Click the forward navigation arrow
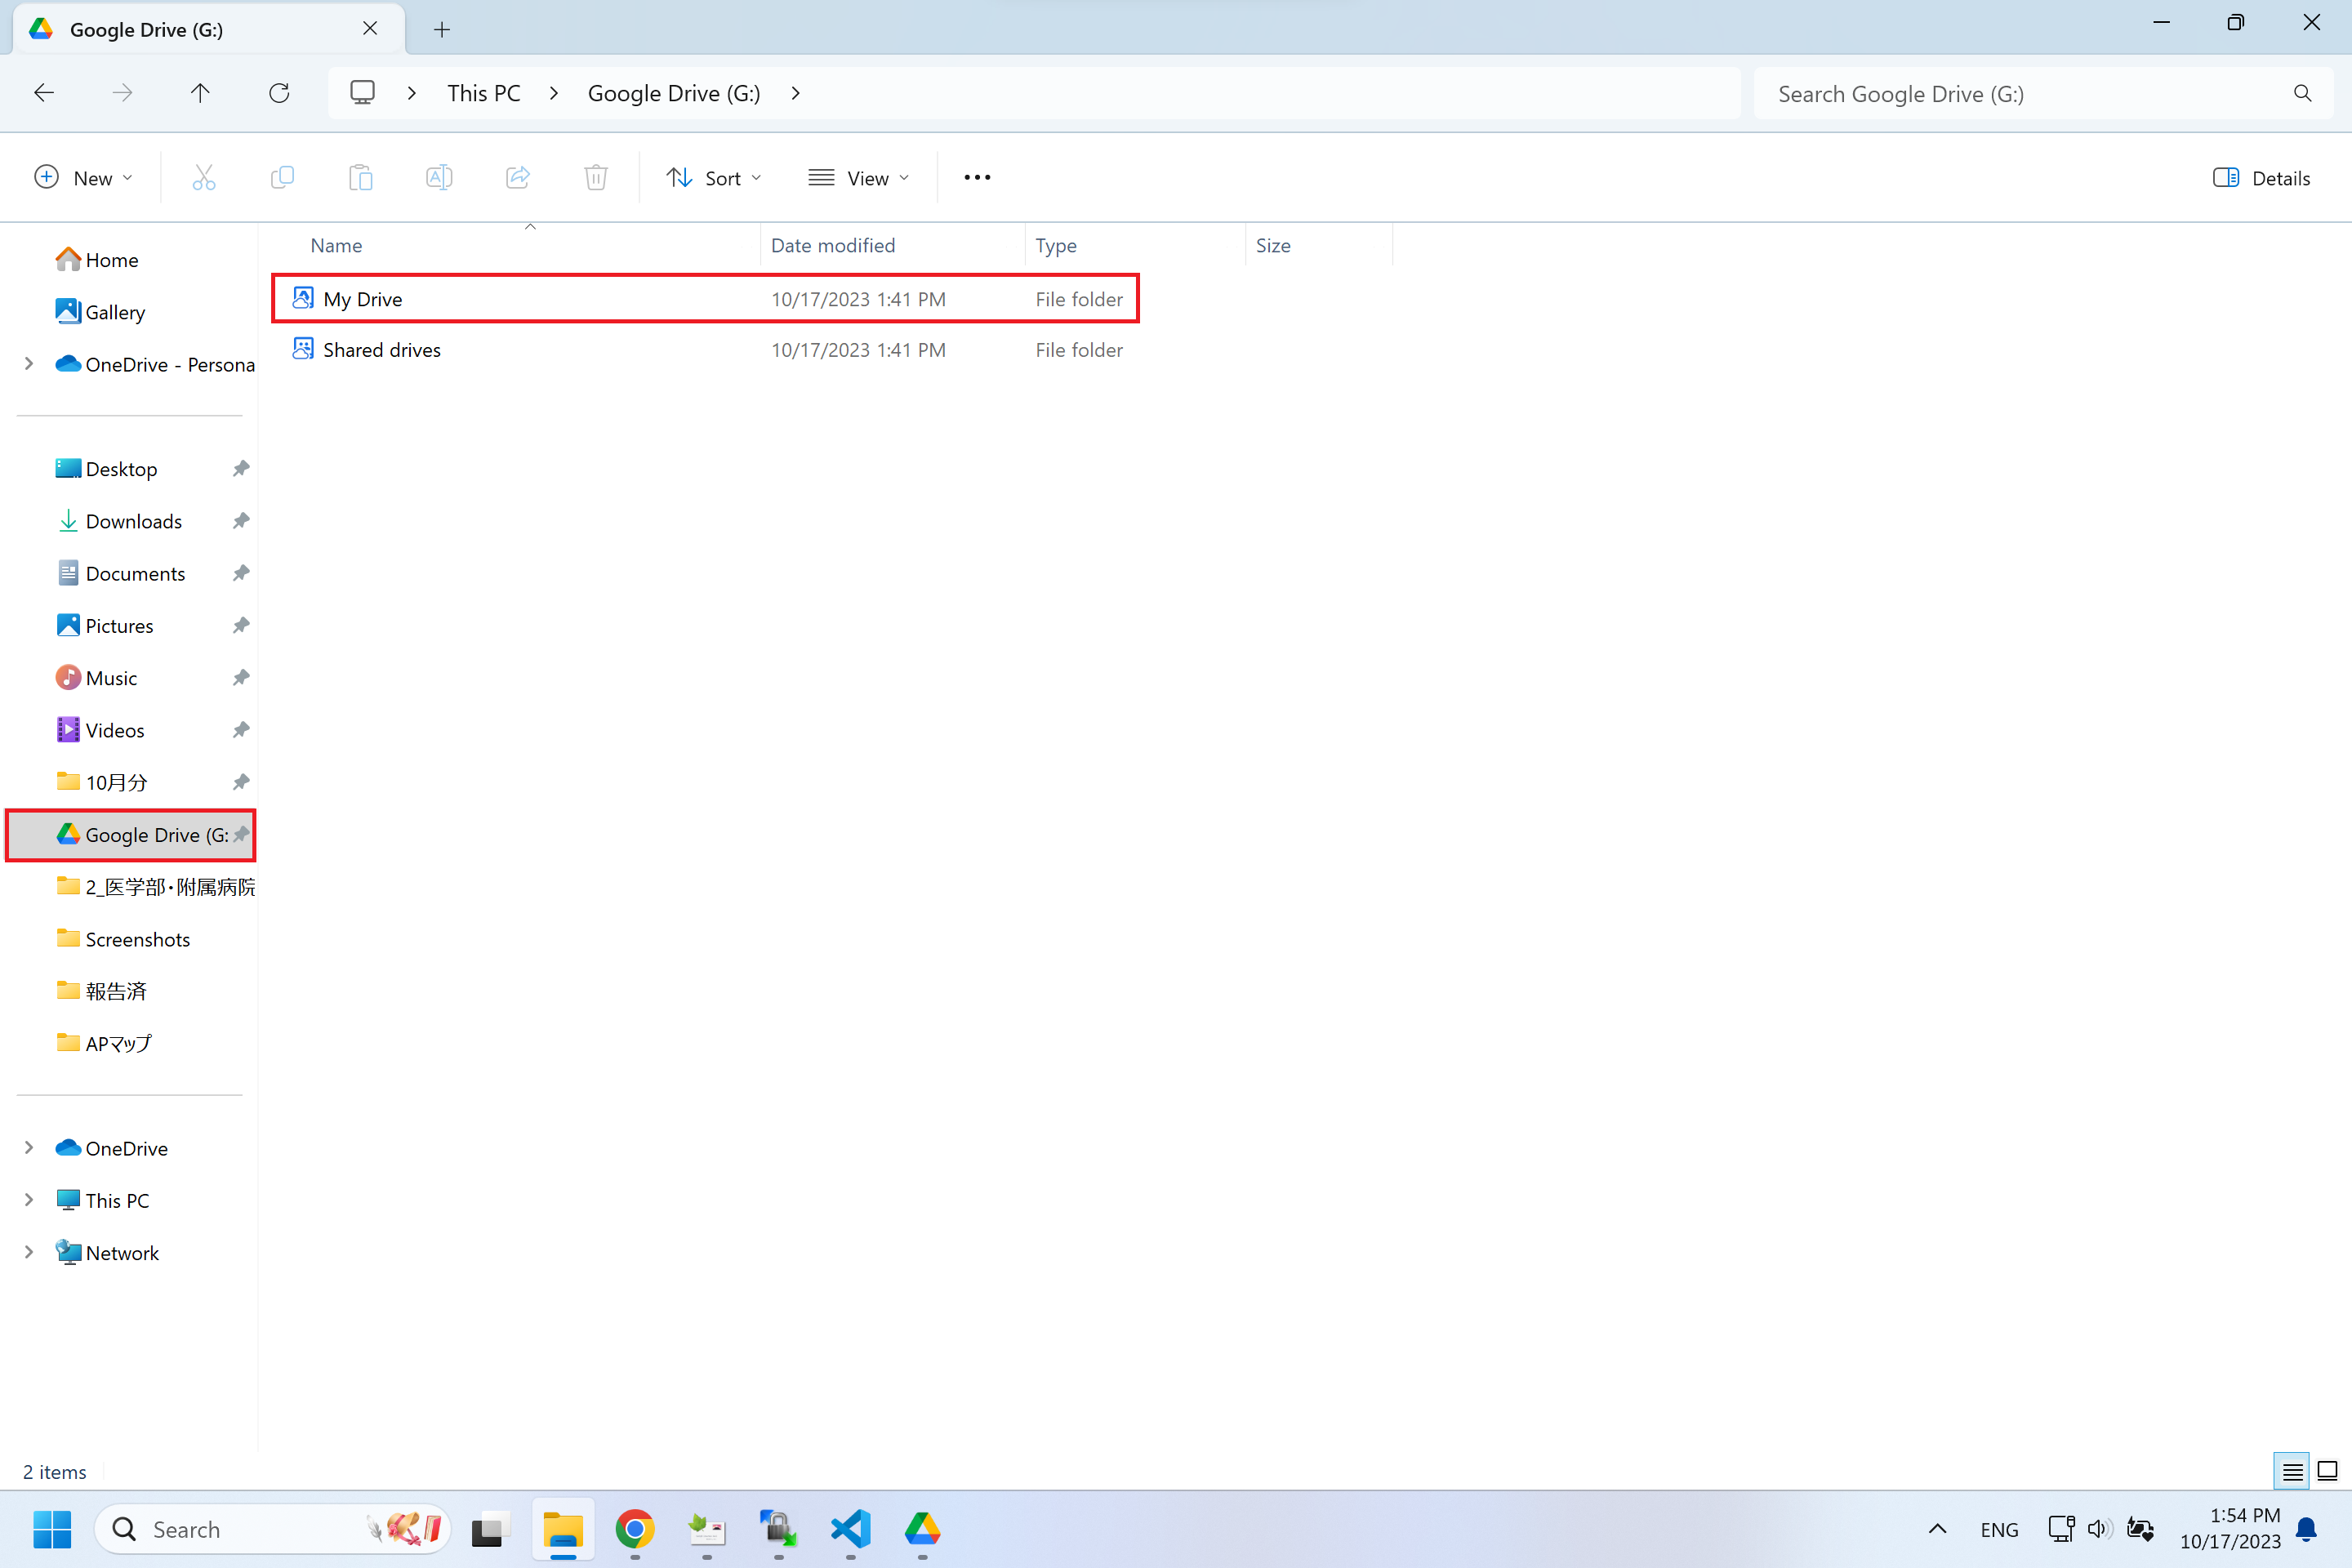This screenshot has width=2352, height=1568. 122,93
